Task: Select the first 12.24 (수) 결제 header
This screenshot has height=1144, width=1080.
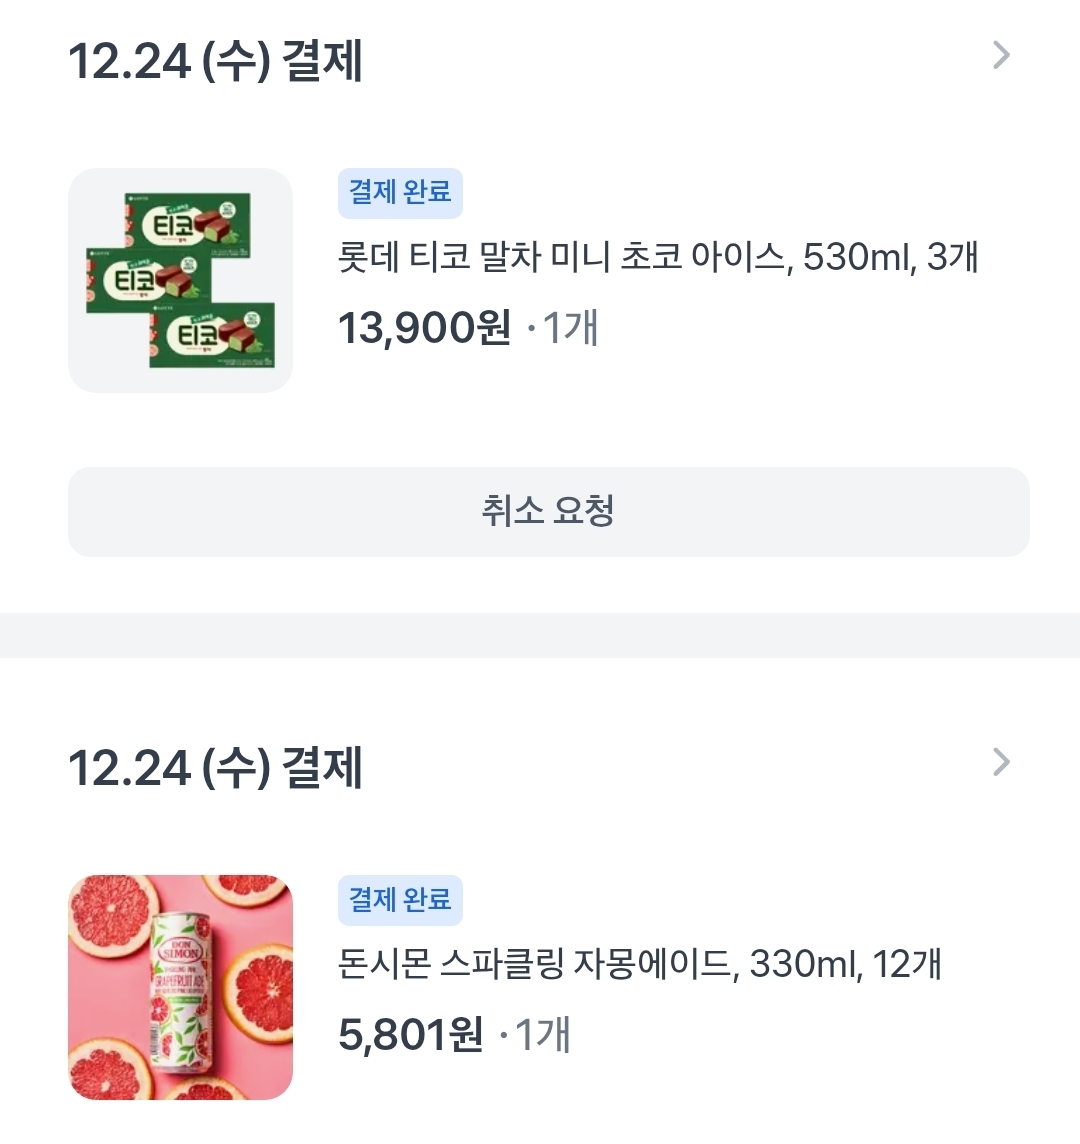Action: click(x=215, y=61)
